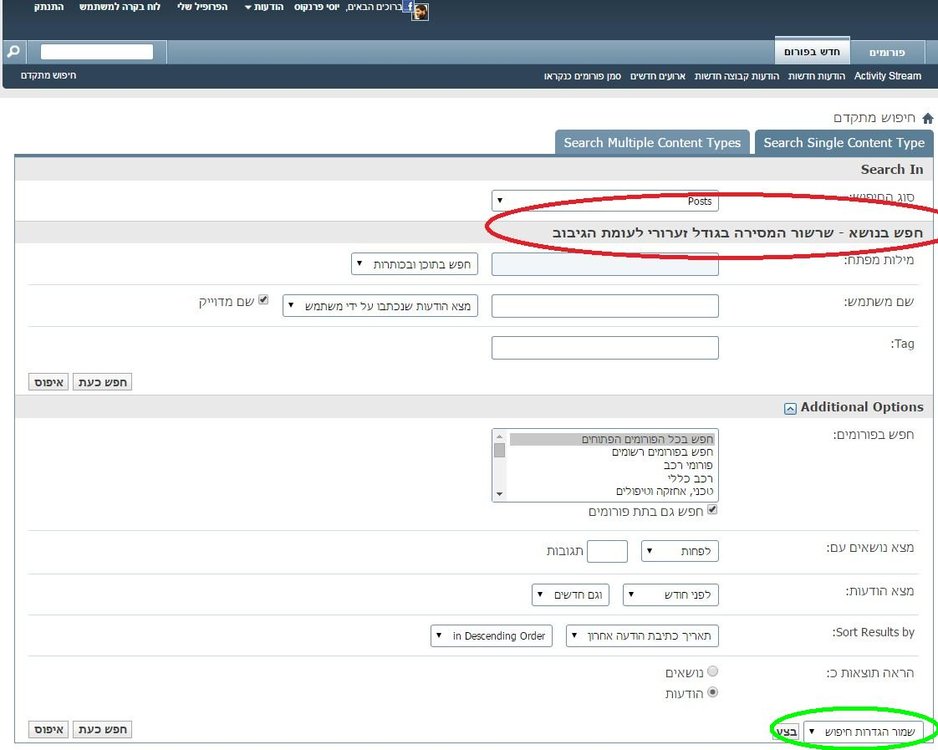Viewport: 938px width, 750px height.
Task: Select רכב כללי list option
Action: pos(611,478)
